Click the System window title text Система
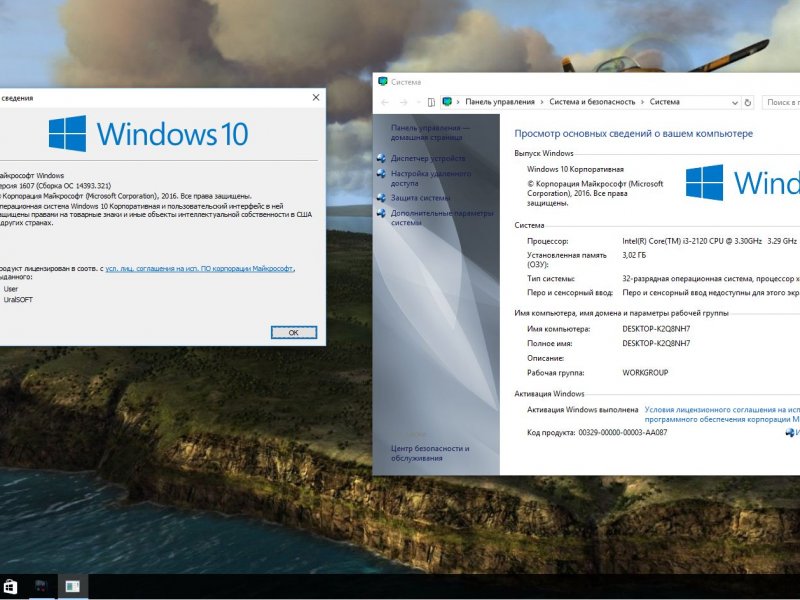Viewport: 800px width, 600px height. (x=406, y=82)
